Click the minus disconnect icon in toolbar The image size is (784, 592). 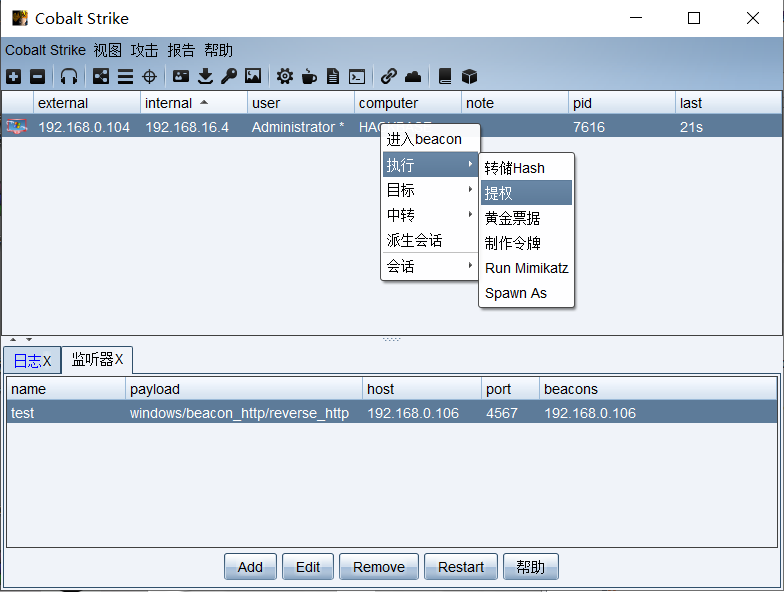click(37, 76)
